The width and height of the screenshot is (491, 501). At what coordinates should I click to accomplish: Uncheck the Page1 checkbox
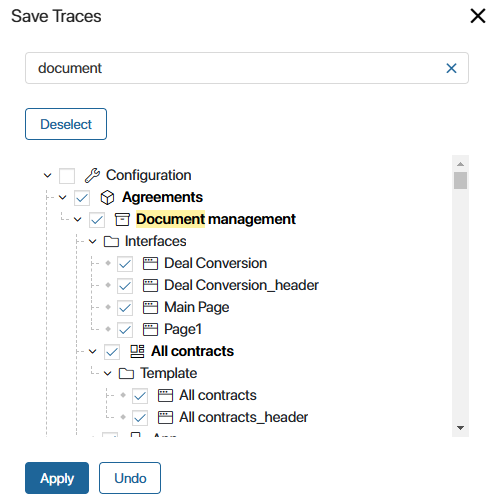(125, 330)
